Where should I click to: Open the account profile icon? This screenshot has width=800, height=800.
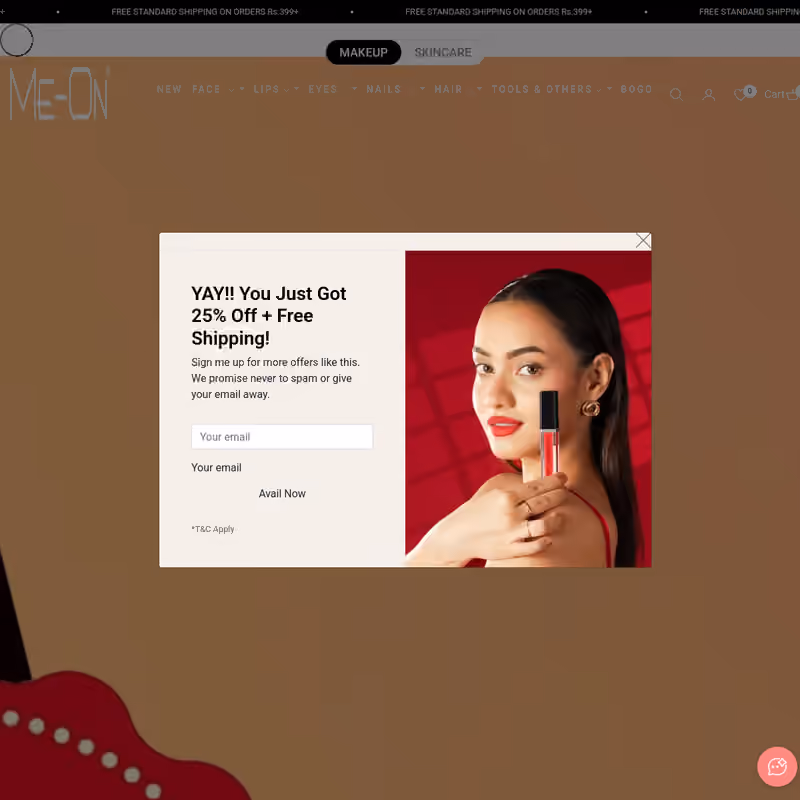tap(708, 94)
